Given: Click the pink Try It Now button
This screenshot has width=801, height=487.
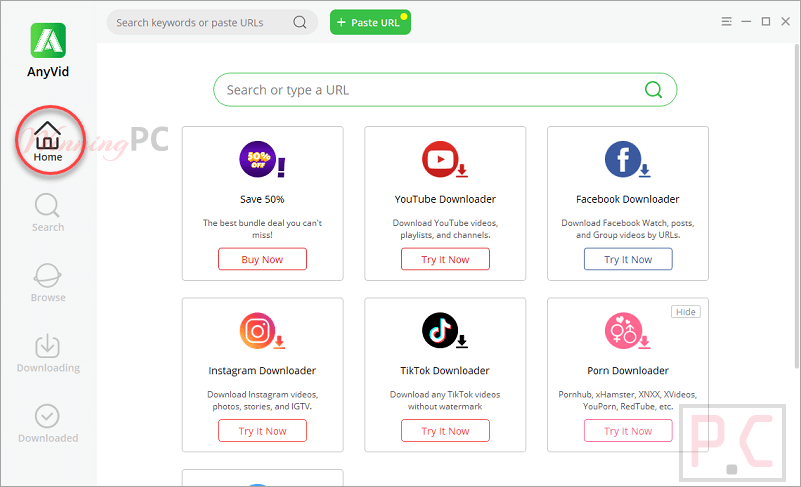Looking at the screenshot, I should [x=628, y=431].
